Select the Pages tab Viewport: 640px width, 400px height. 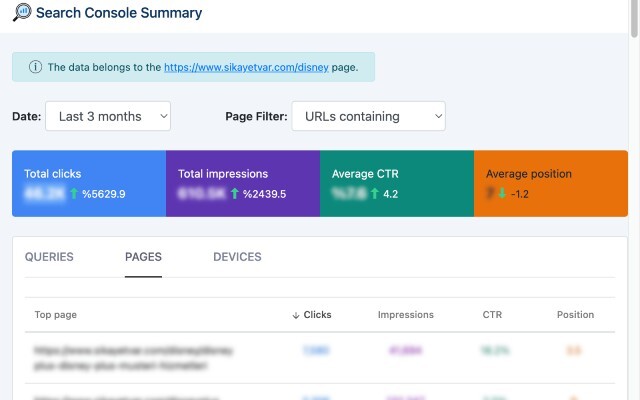(143, 257)
